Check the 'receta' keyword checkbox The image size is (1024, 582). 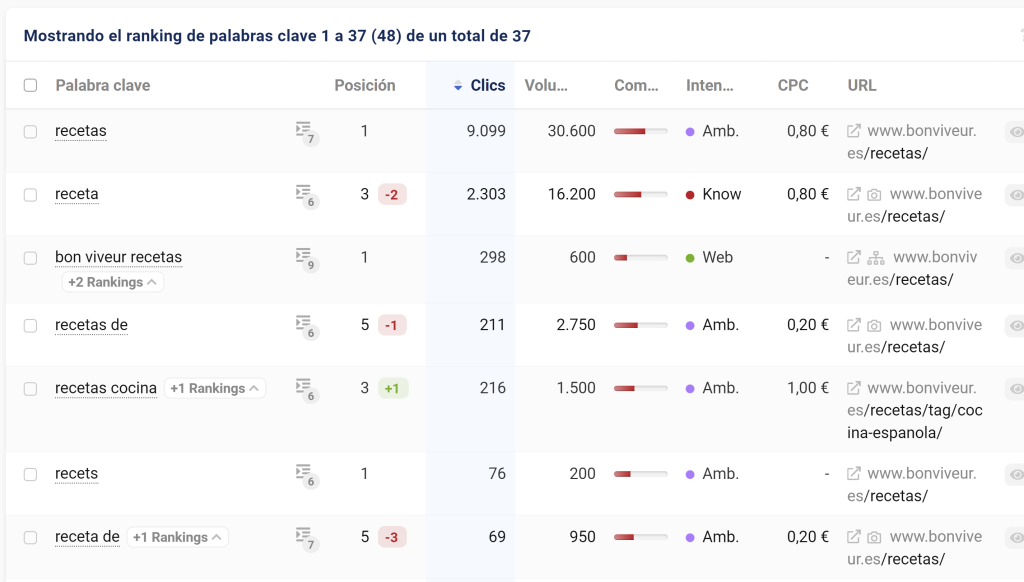tap(31, 195)
